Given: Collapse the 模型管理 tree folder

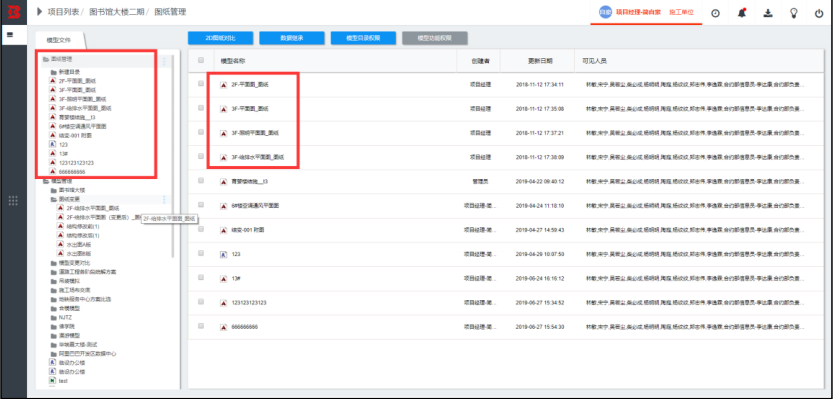Looking at the screenshot, I should pyautogui.click(x=46, y=181).
